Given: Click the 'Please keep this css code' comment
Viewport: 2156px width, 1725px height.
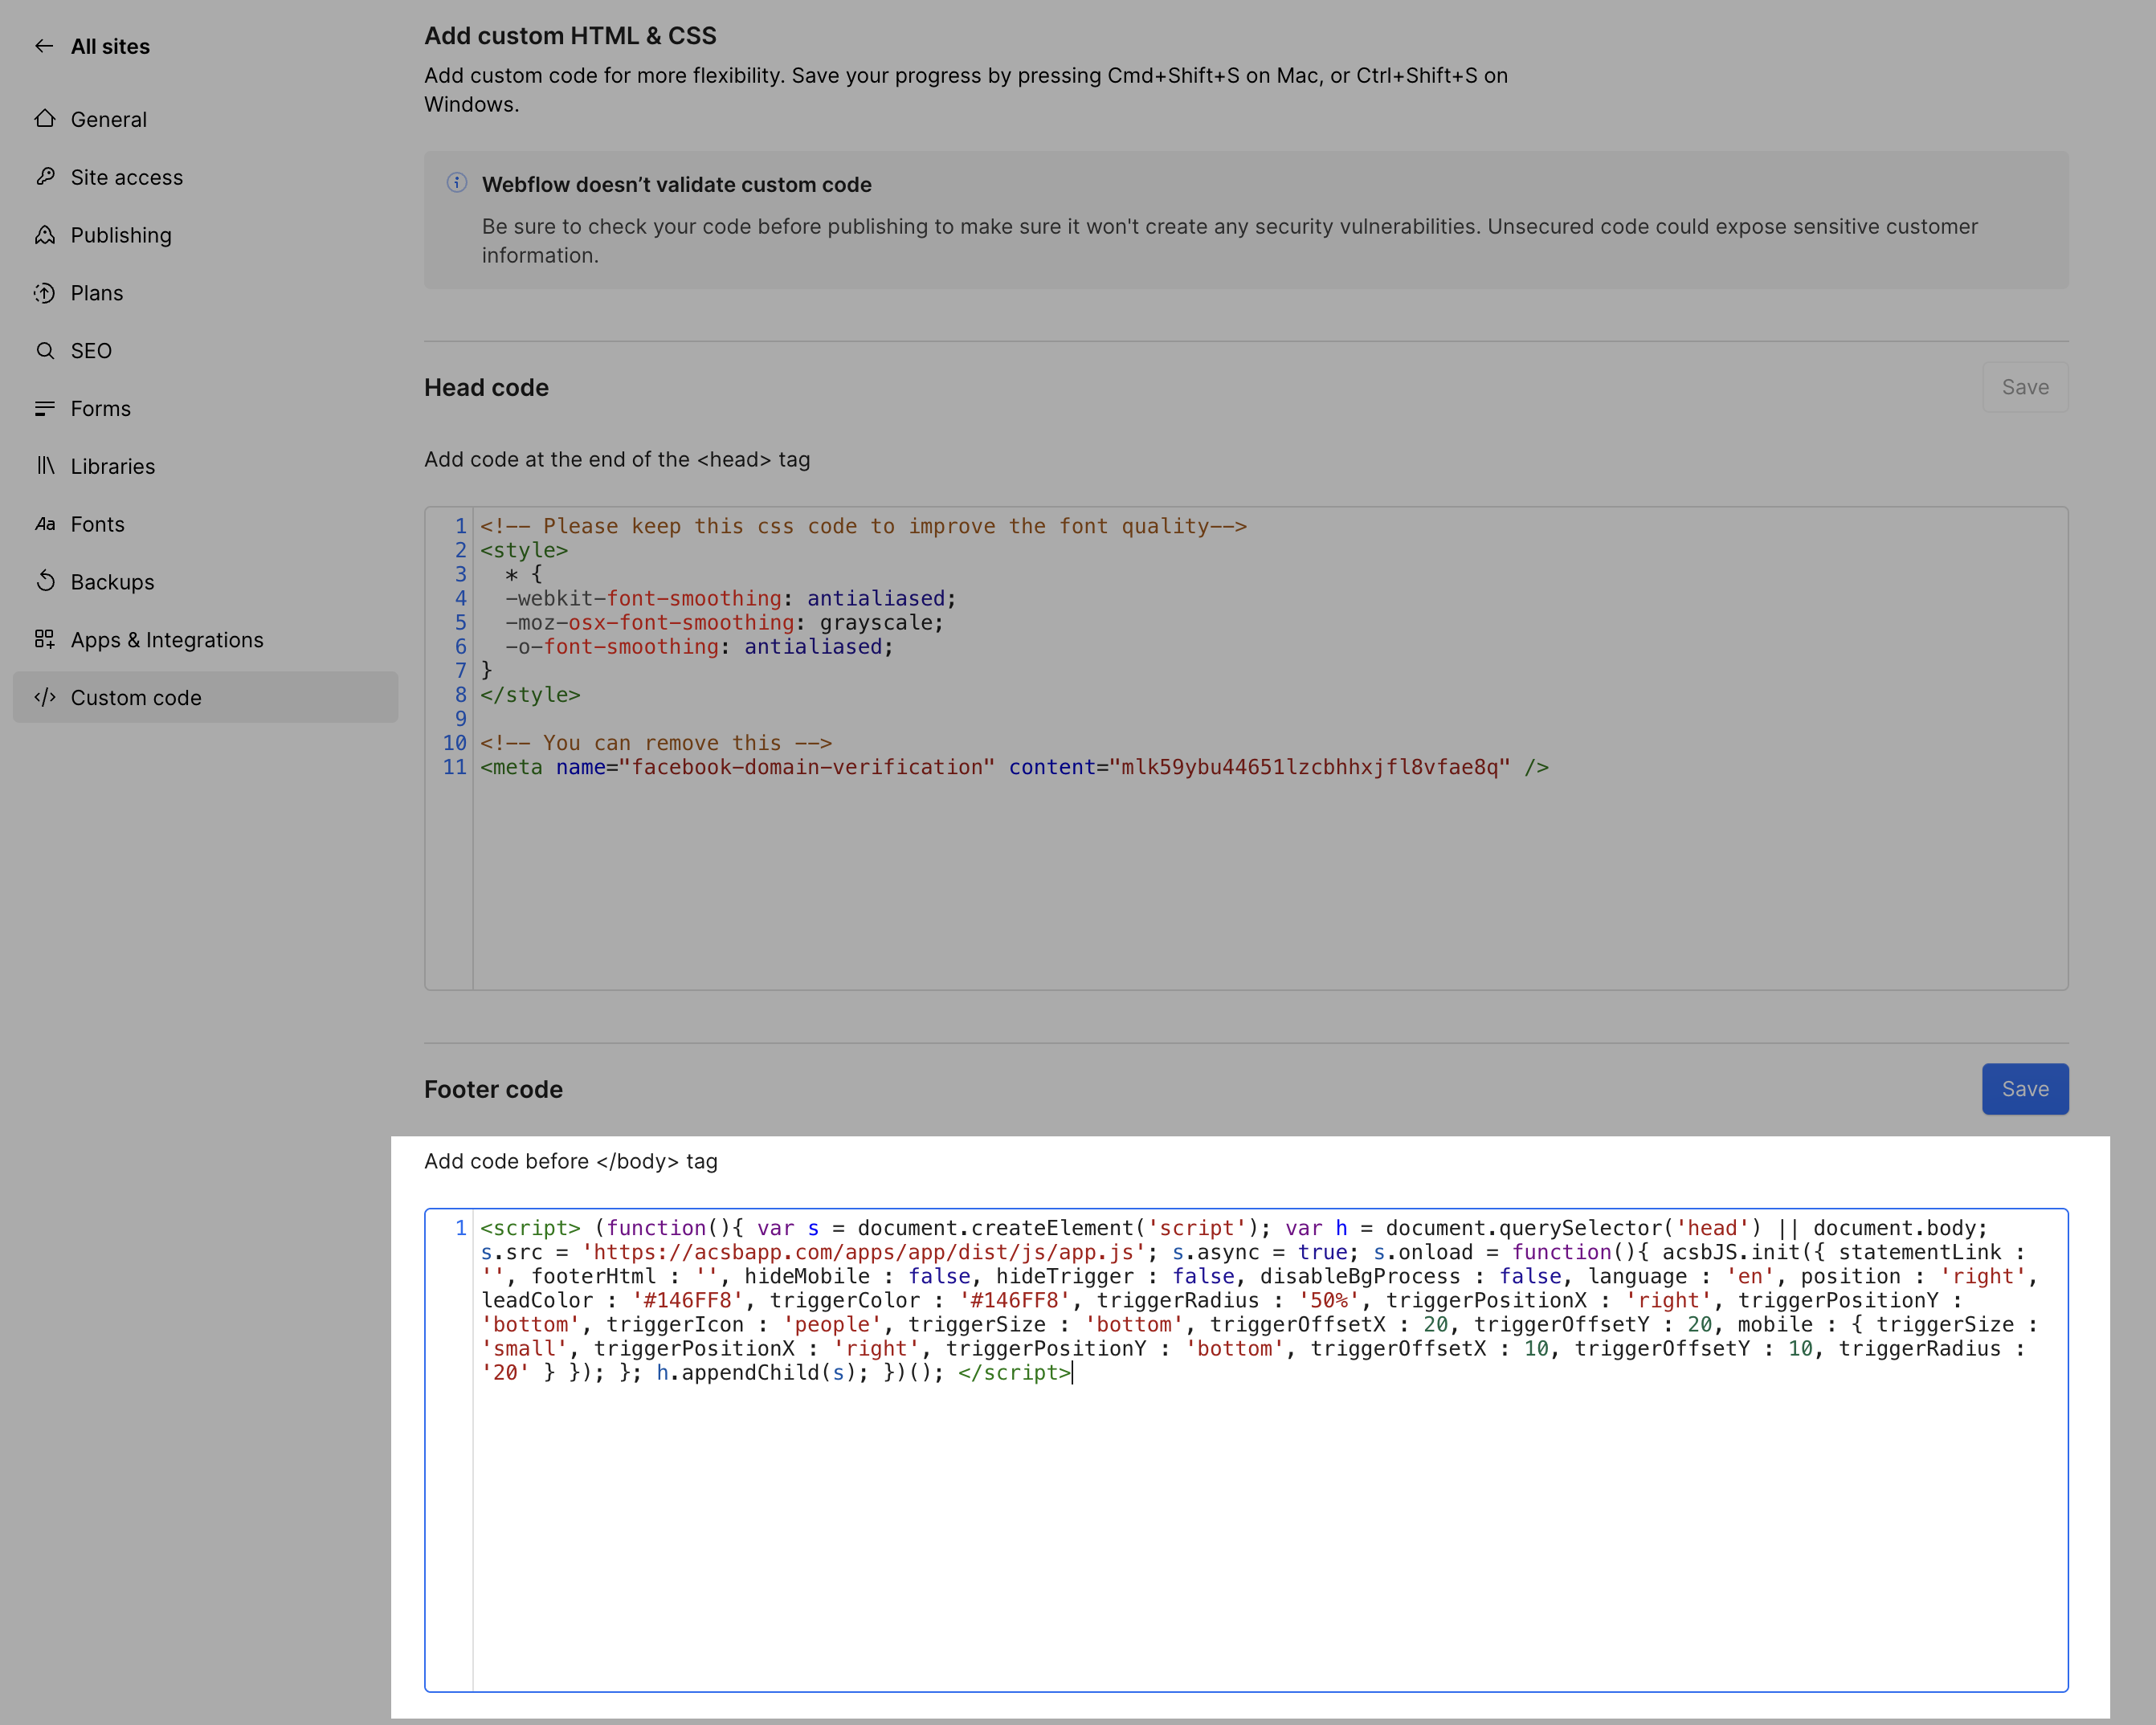Looking at the screenshot, I should click(863, 526).
